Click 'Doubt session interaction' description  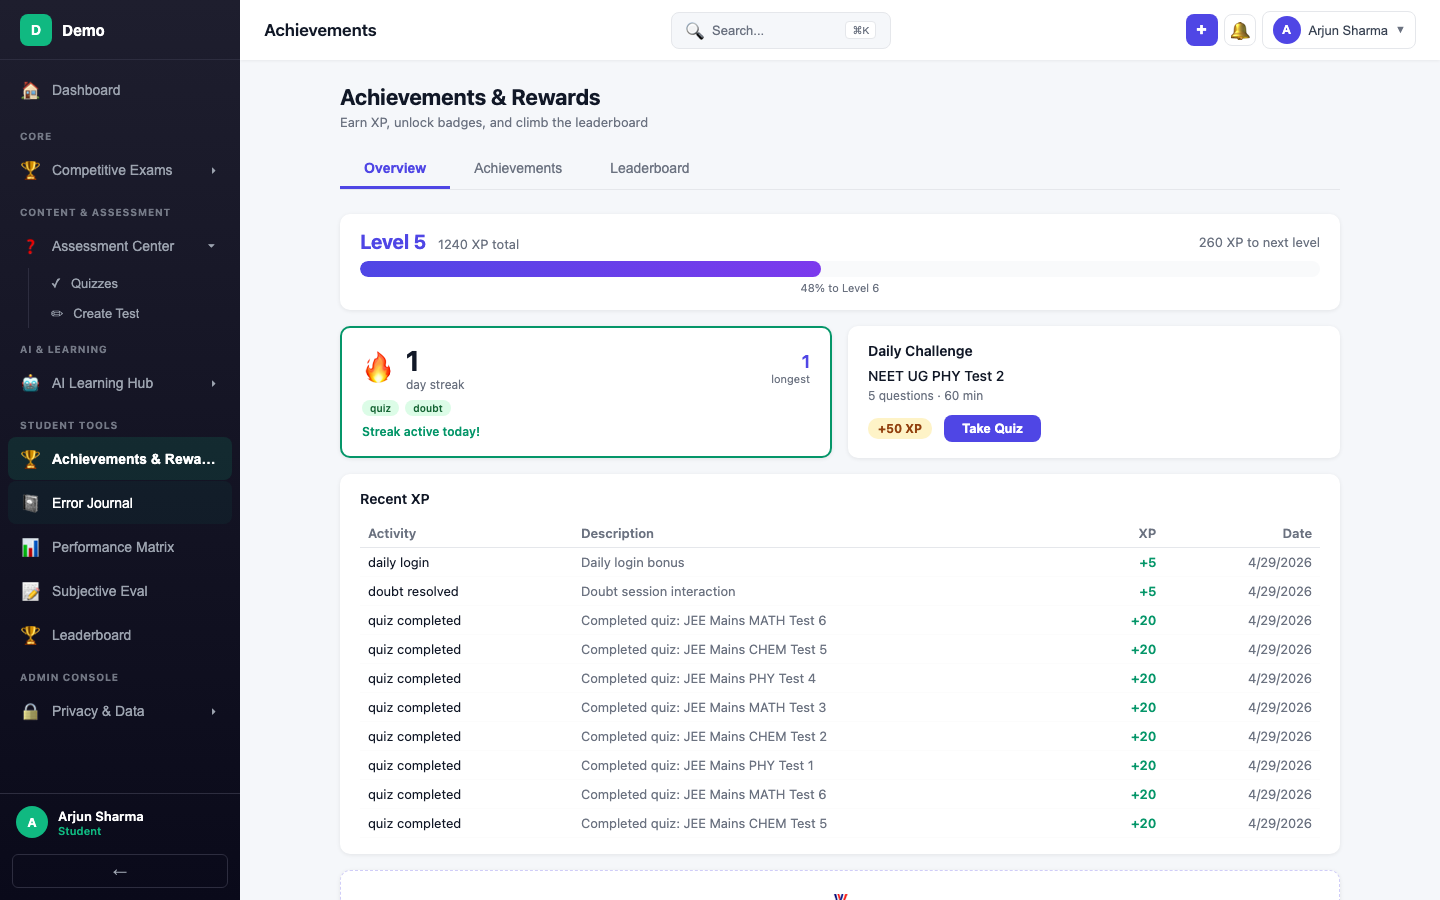[658, 592]
